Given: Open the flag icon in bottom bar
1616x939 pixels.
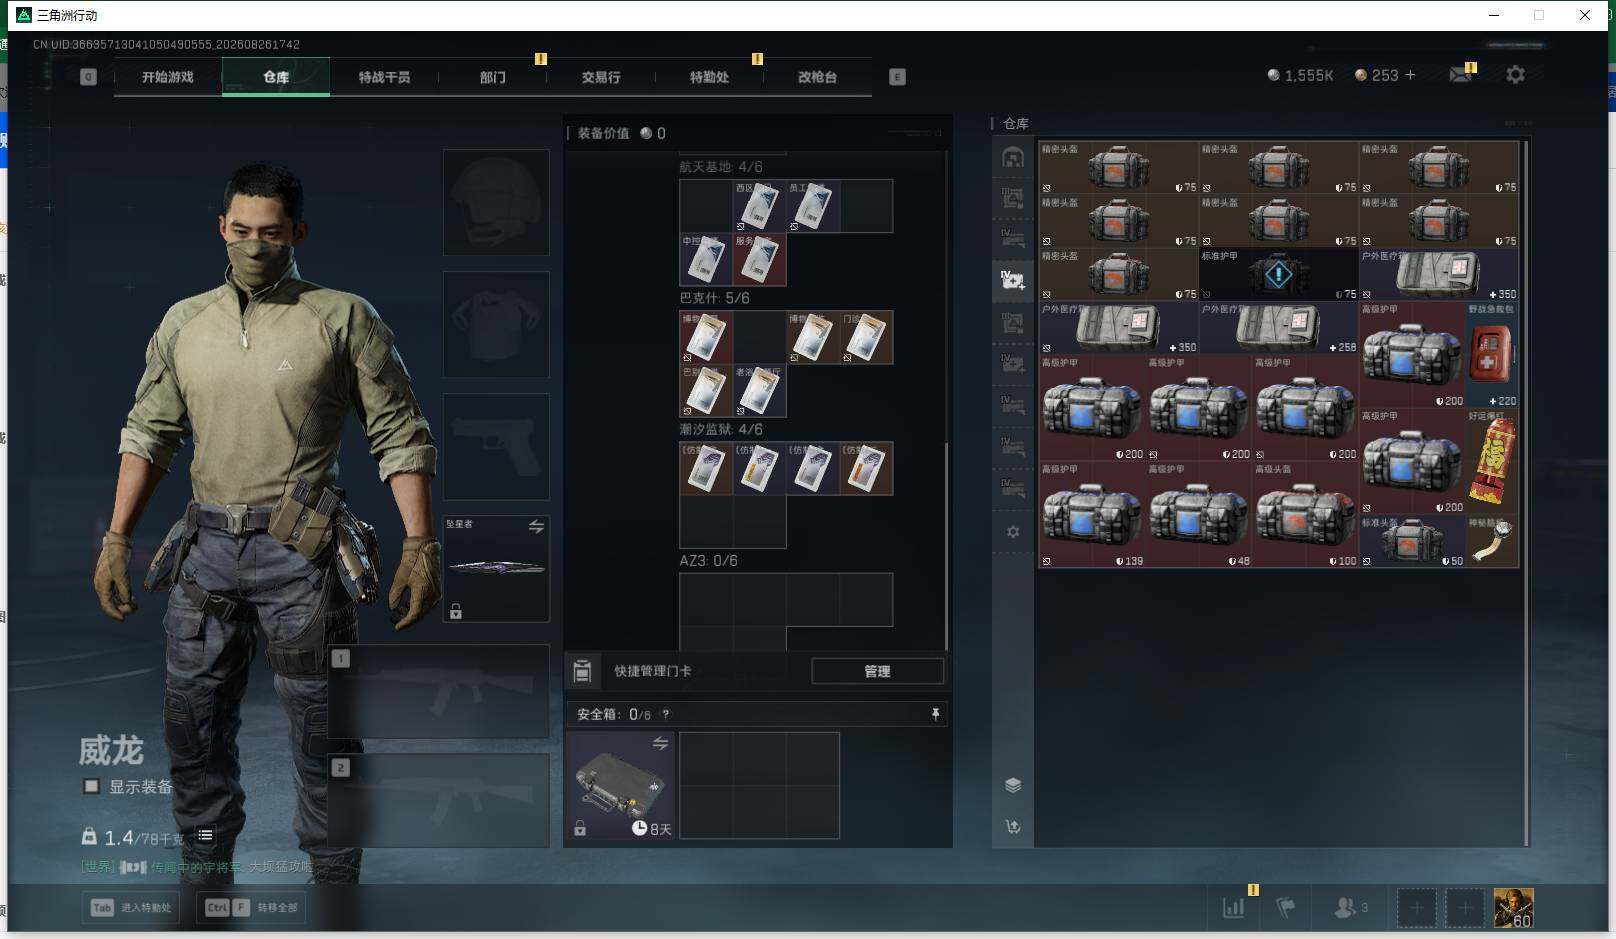Looking at the screenshot, I should tap(1286, 907).
